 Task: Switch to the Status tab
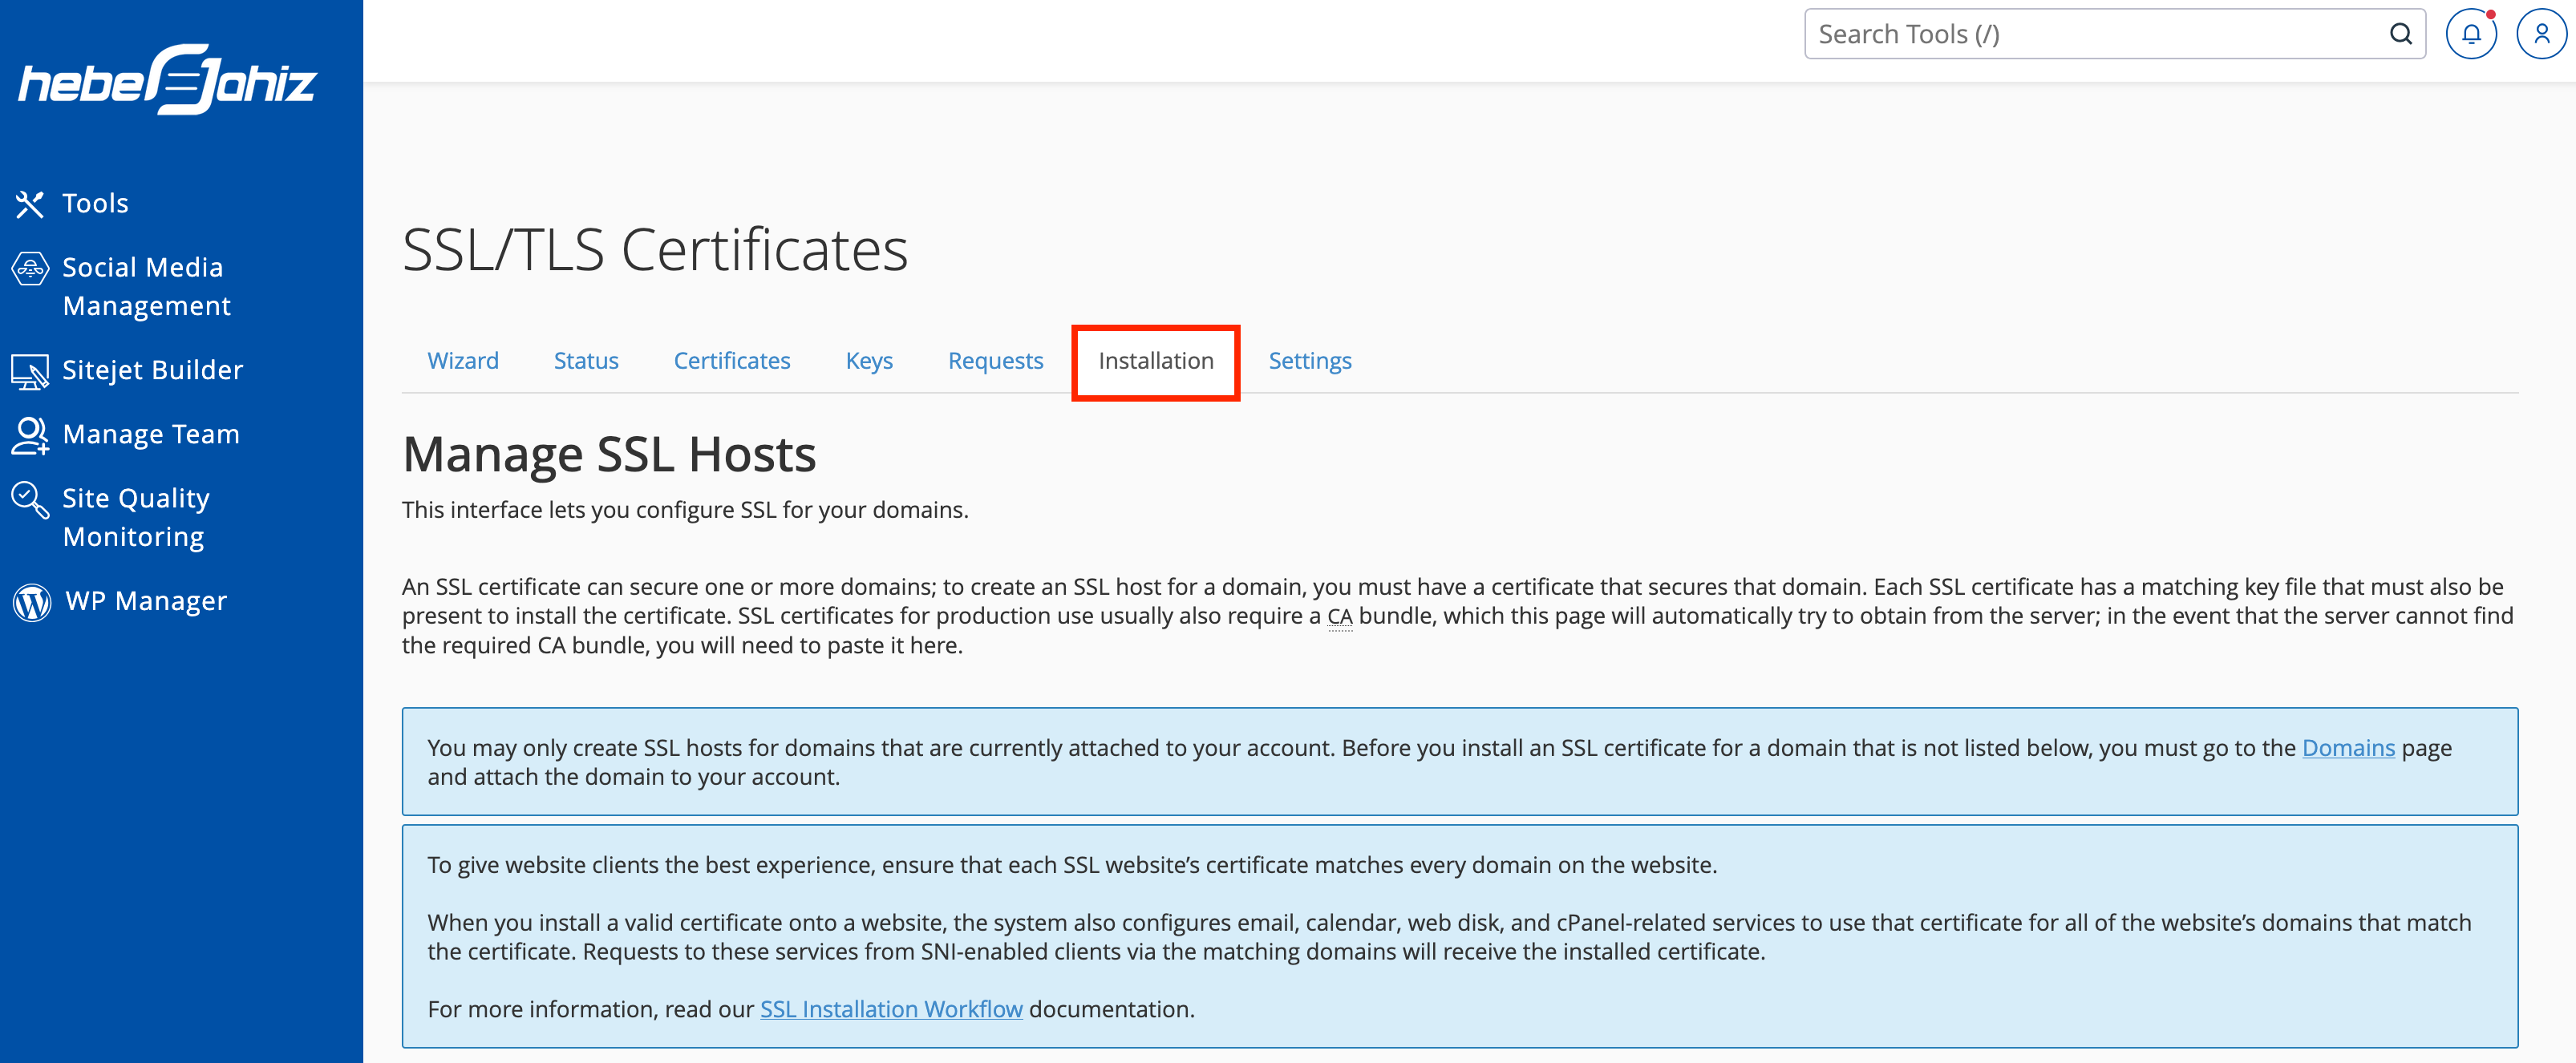click(x=586, y=361)
